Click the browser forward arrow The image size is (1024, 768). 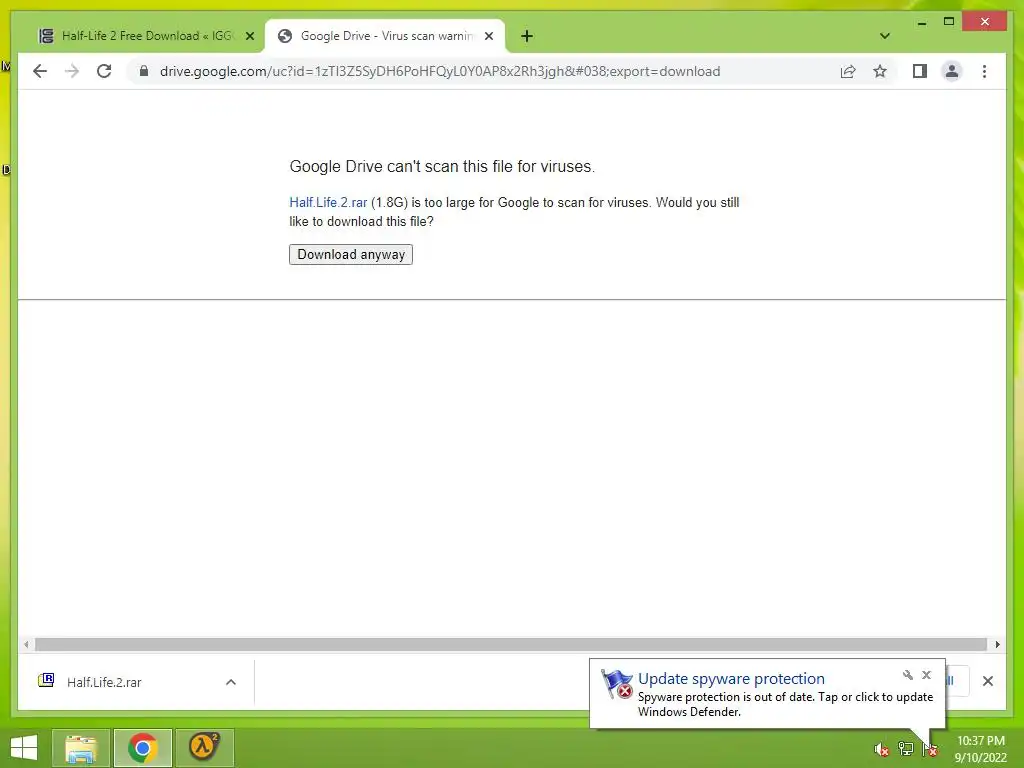72,71
